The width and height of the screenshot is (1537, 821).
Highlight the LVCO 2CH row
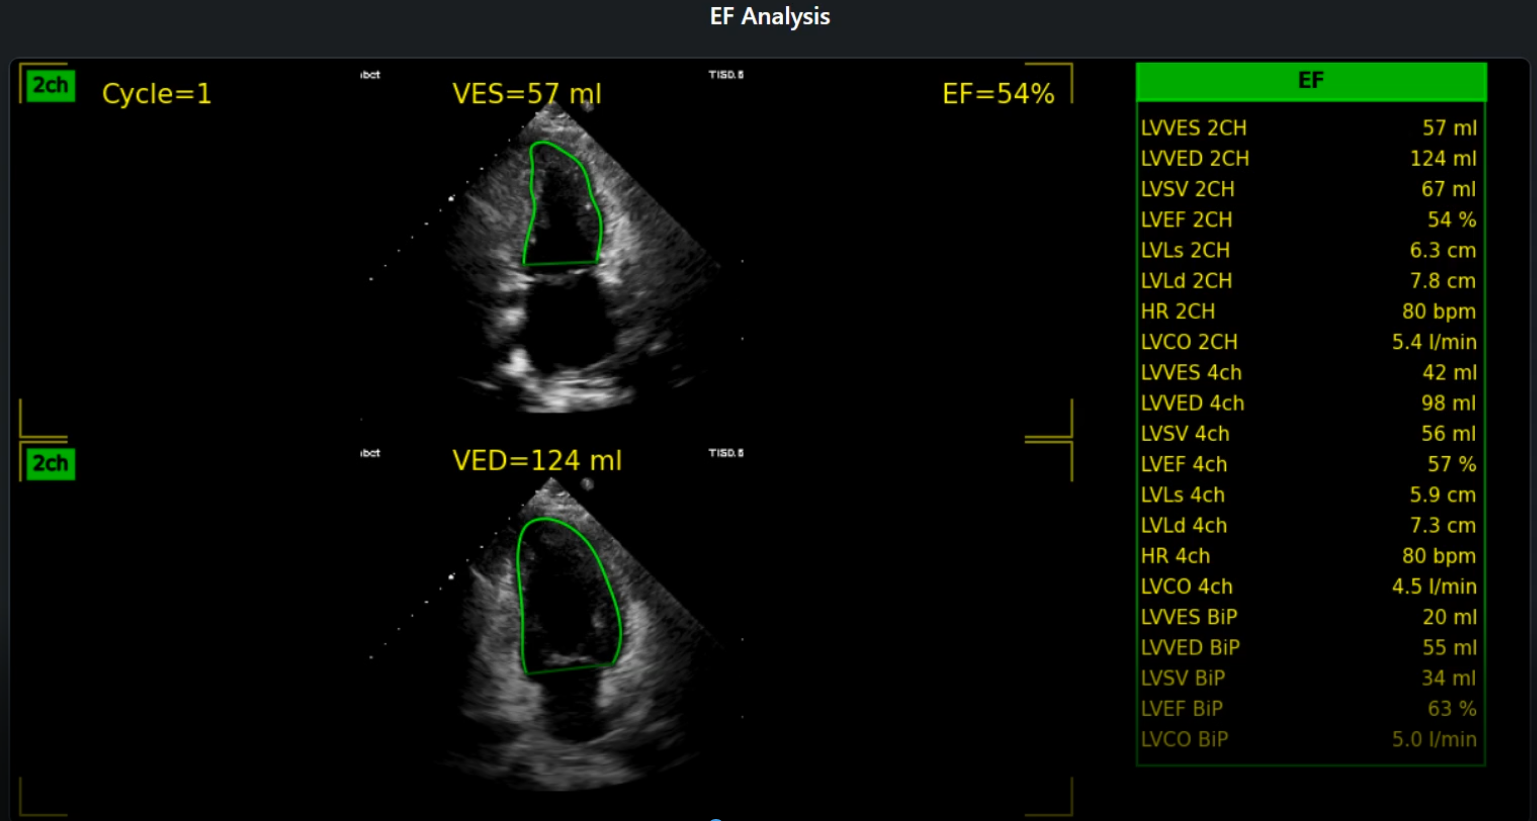[1308, 342]
